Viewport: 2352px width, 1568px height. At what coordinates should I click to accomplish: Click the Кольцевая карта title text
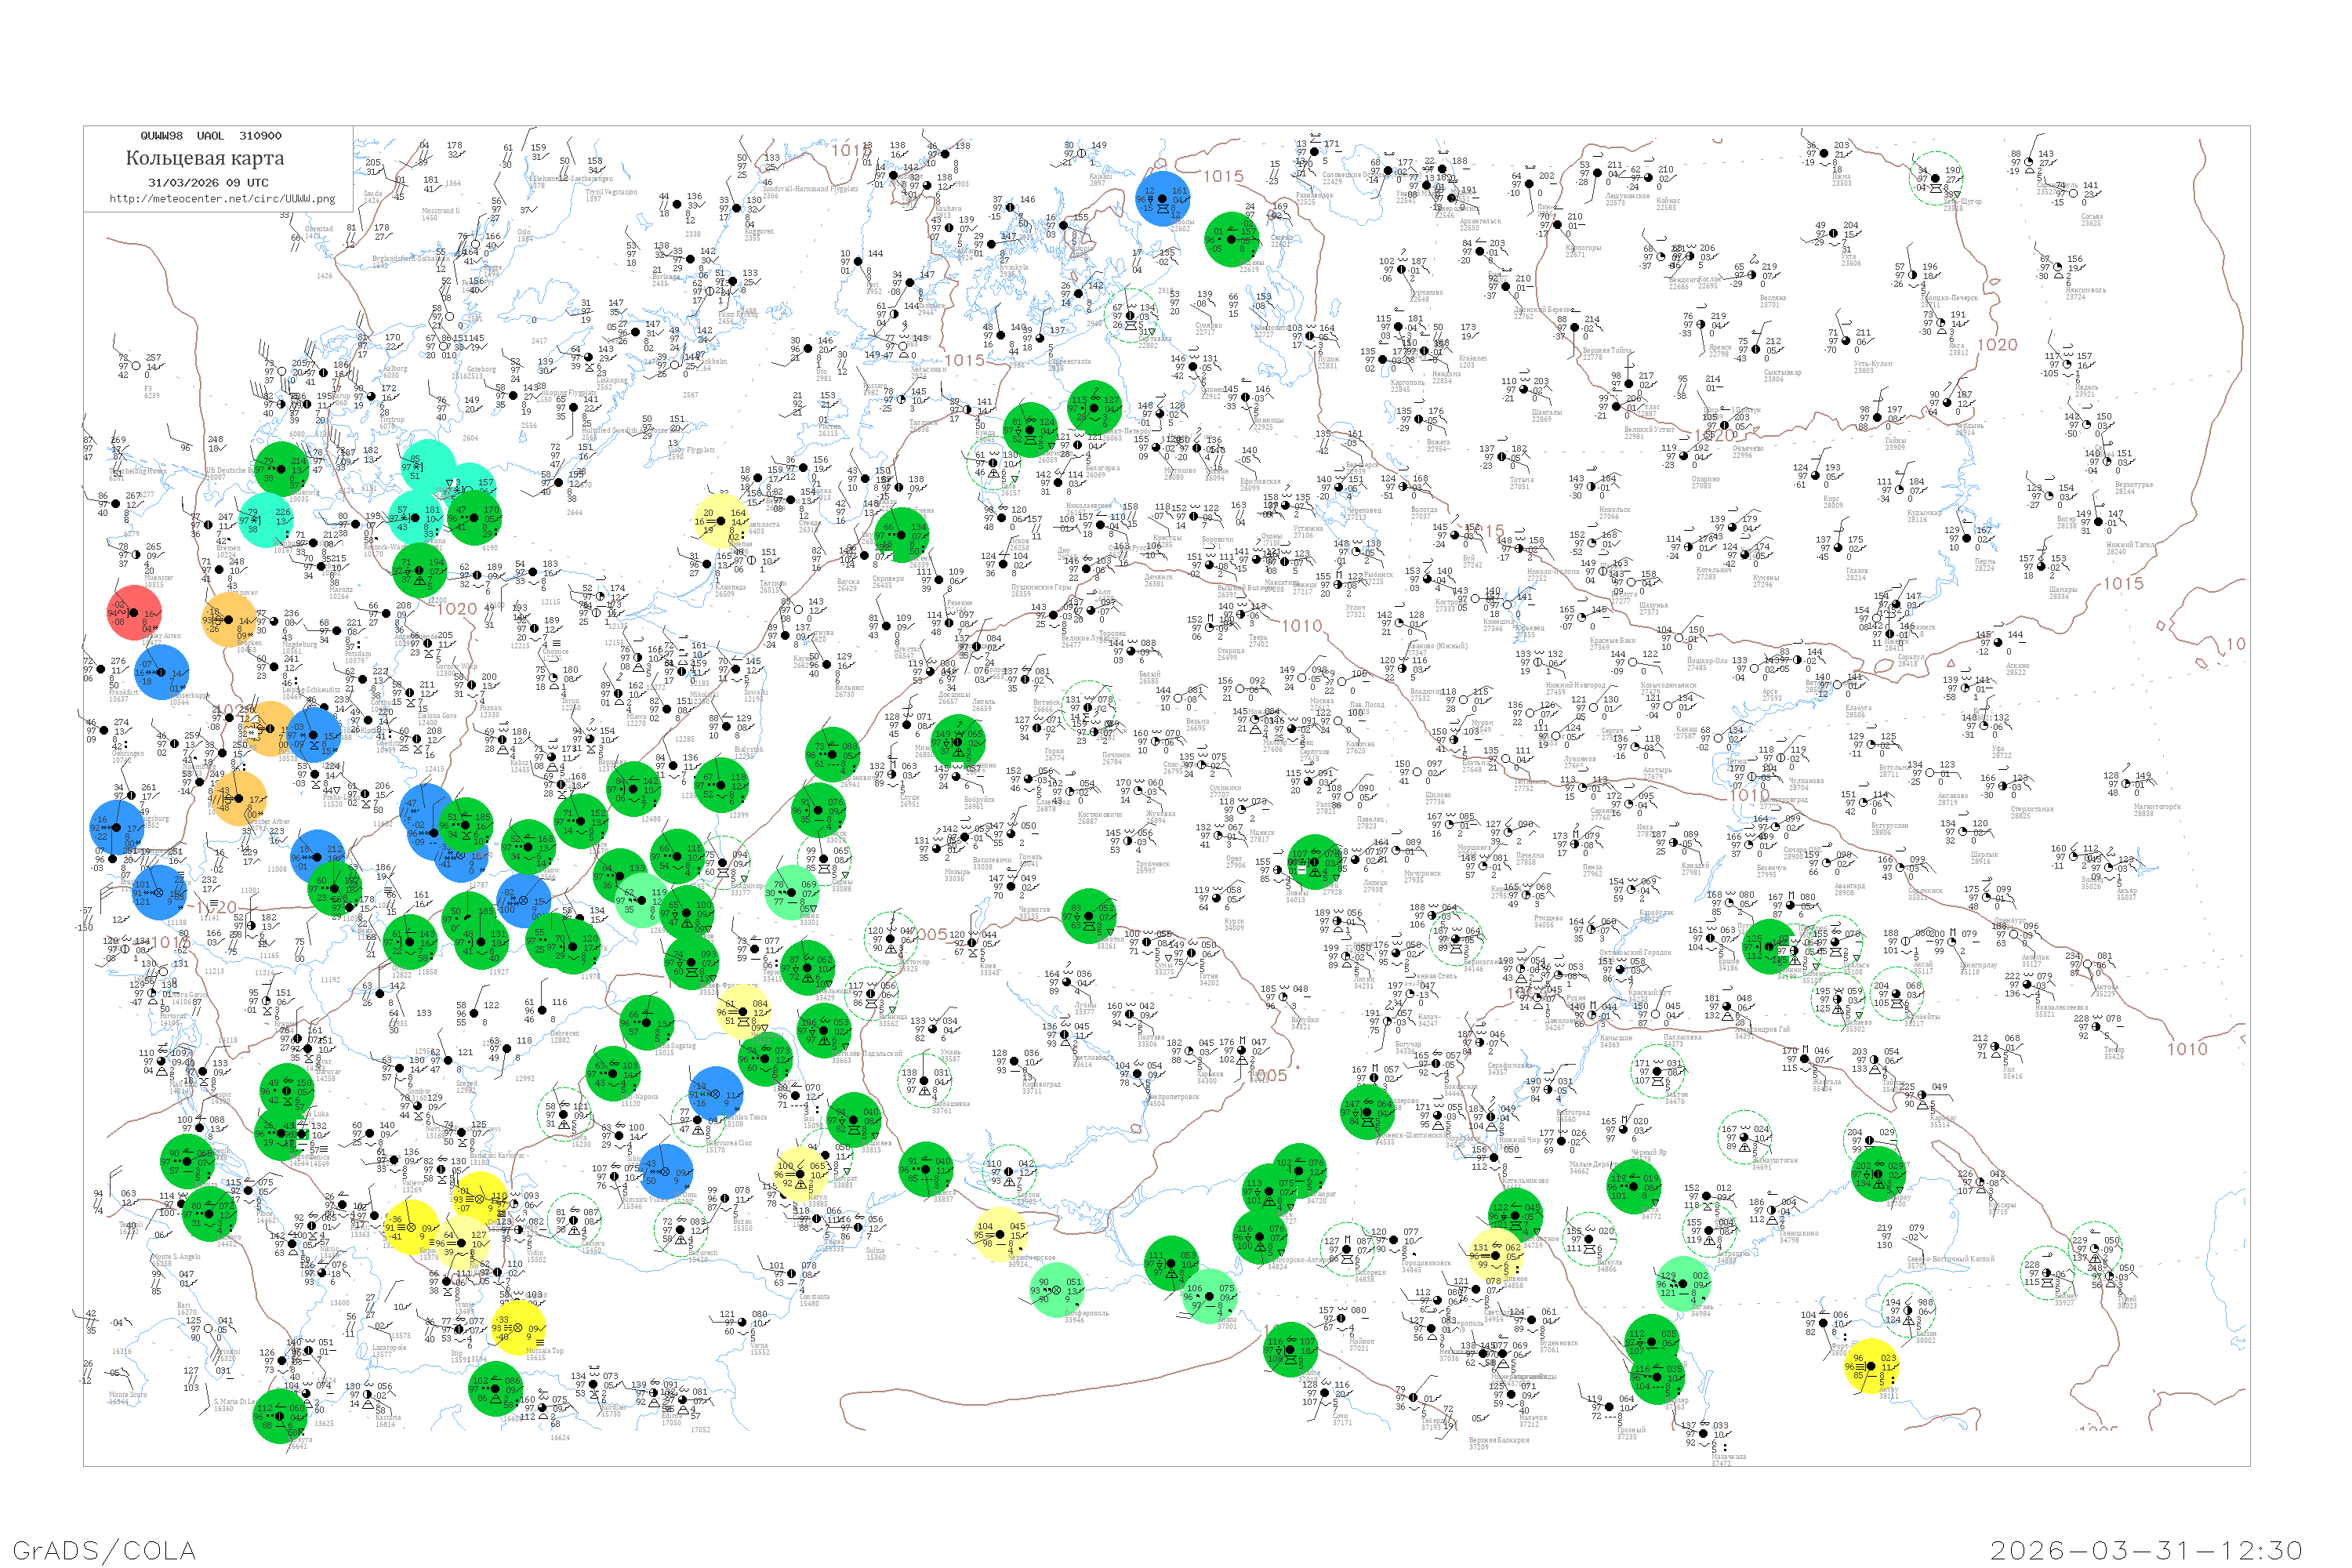point(205,158)
